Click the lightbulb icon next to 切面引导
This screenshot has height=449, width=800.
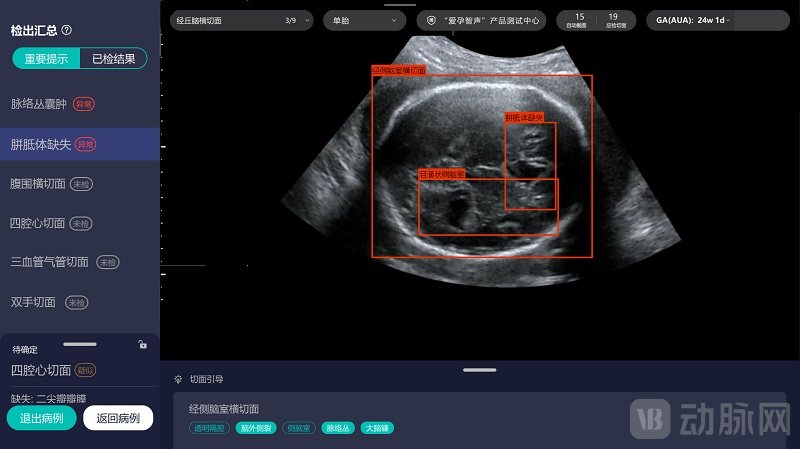tap(178, 379)
